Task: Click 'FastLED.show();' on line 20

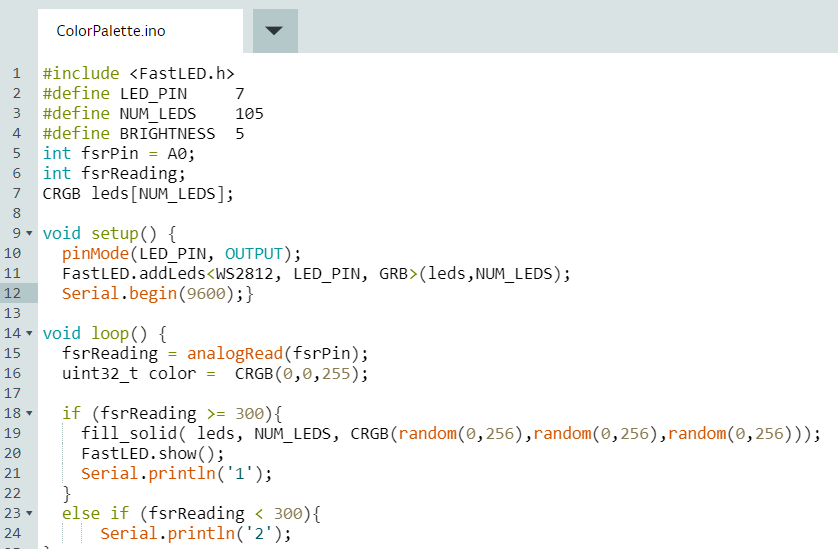Action: click(x=153, y=453)
